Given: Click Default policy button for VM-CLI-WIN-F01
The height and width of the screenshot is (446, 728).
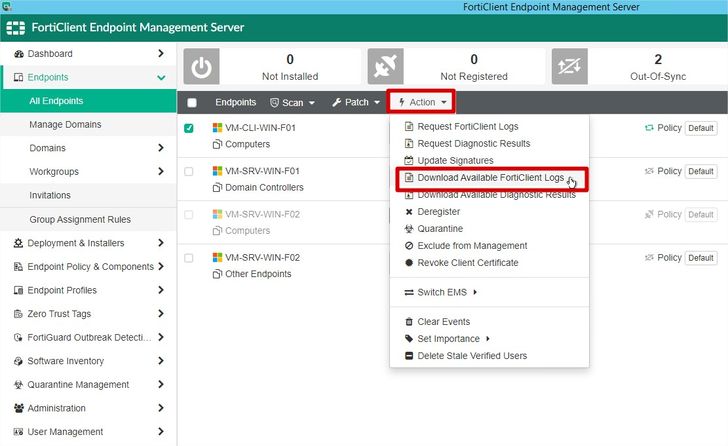Looking at the screenshot, I should click(x=701, y=128).
